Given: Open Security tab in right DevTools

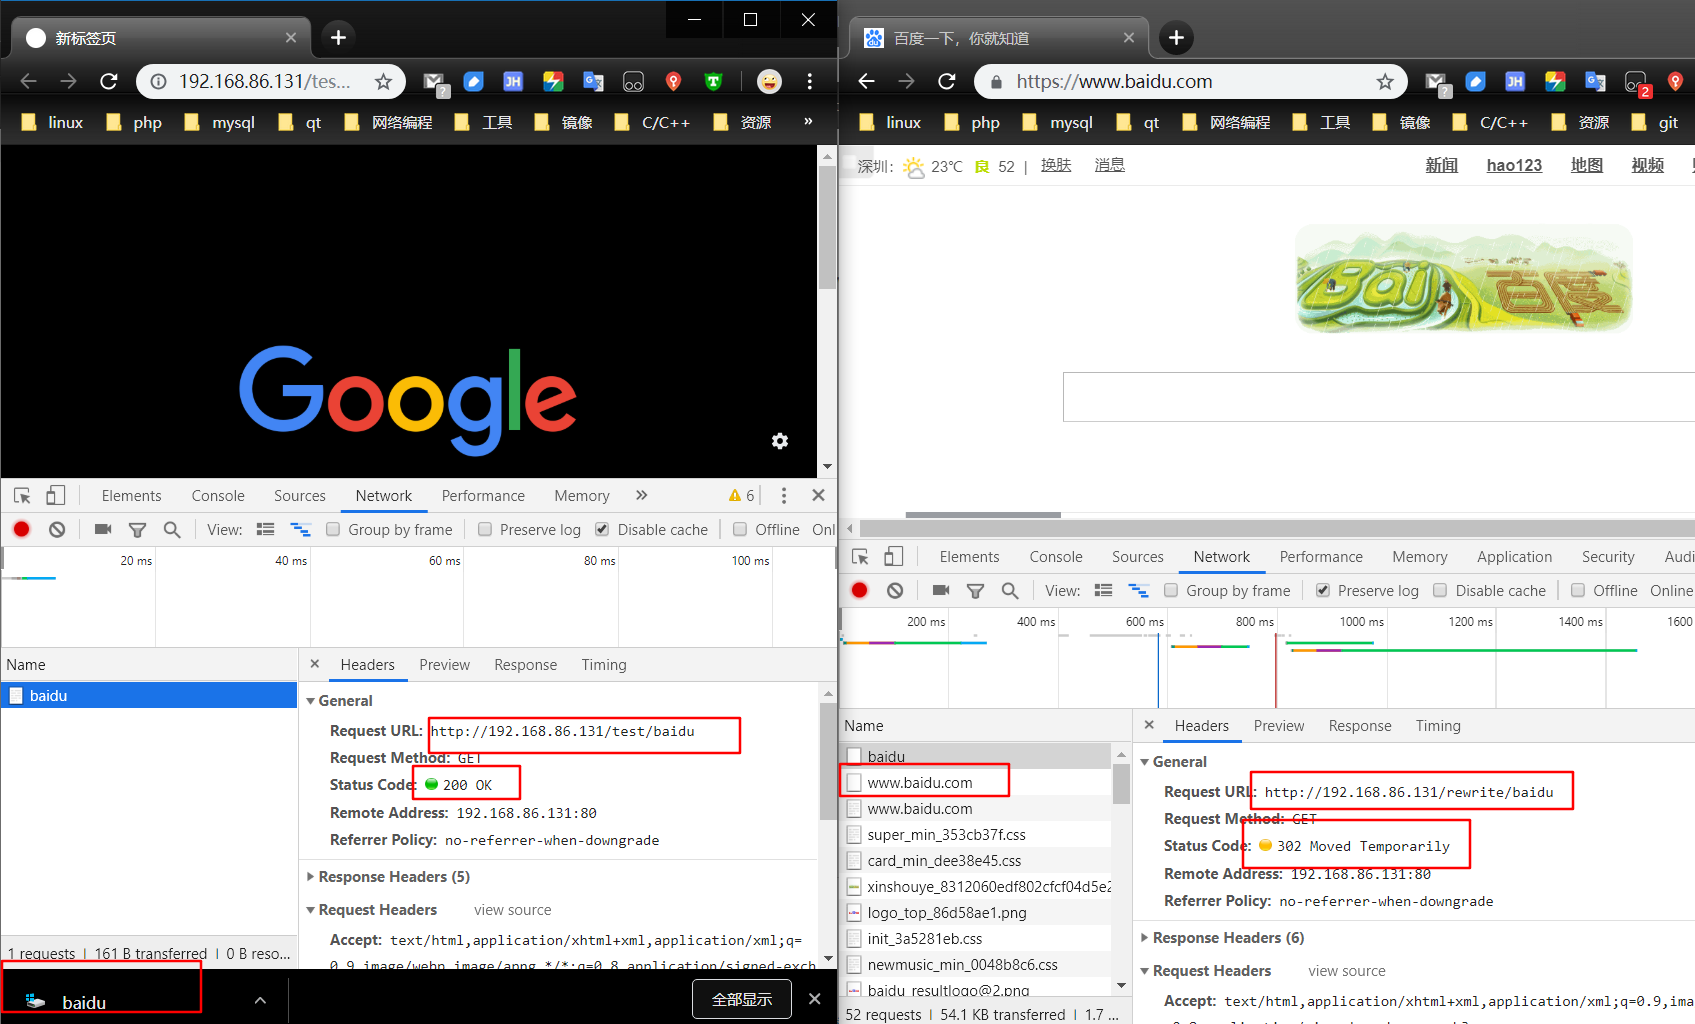Looking at the screenshot, I should (x=1608, y=557).
